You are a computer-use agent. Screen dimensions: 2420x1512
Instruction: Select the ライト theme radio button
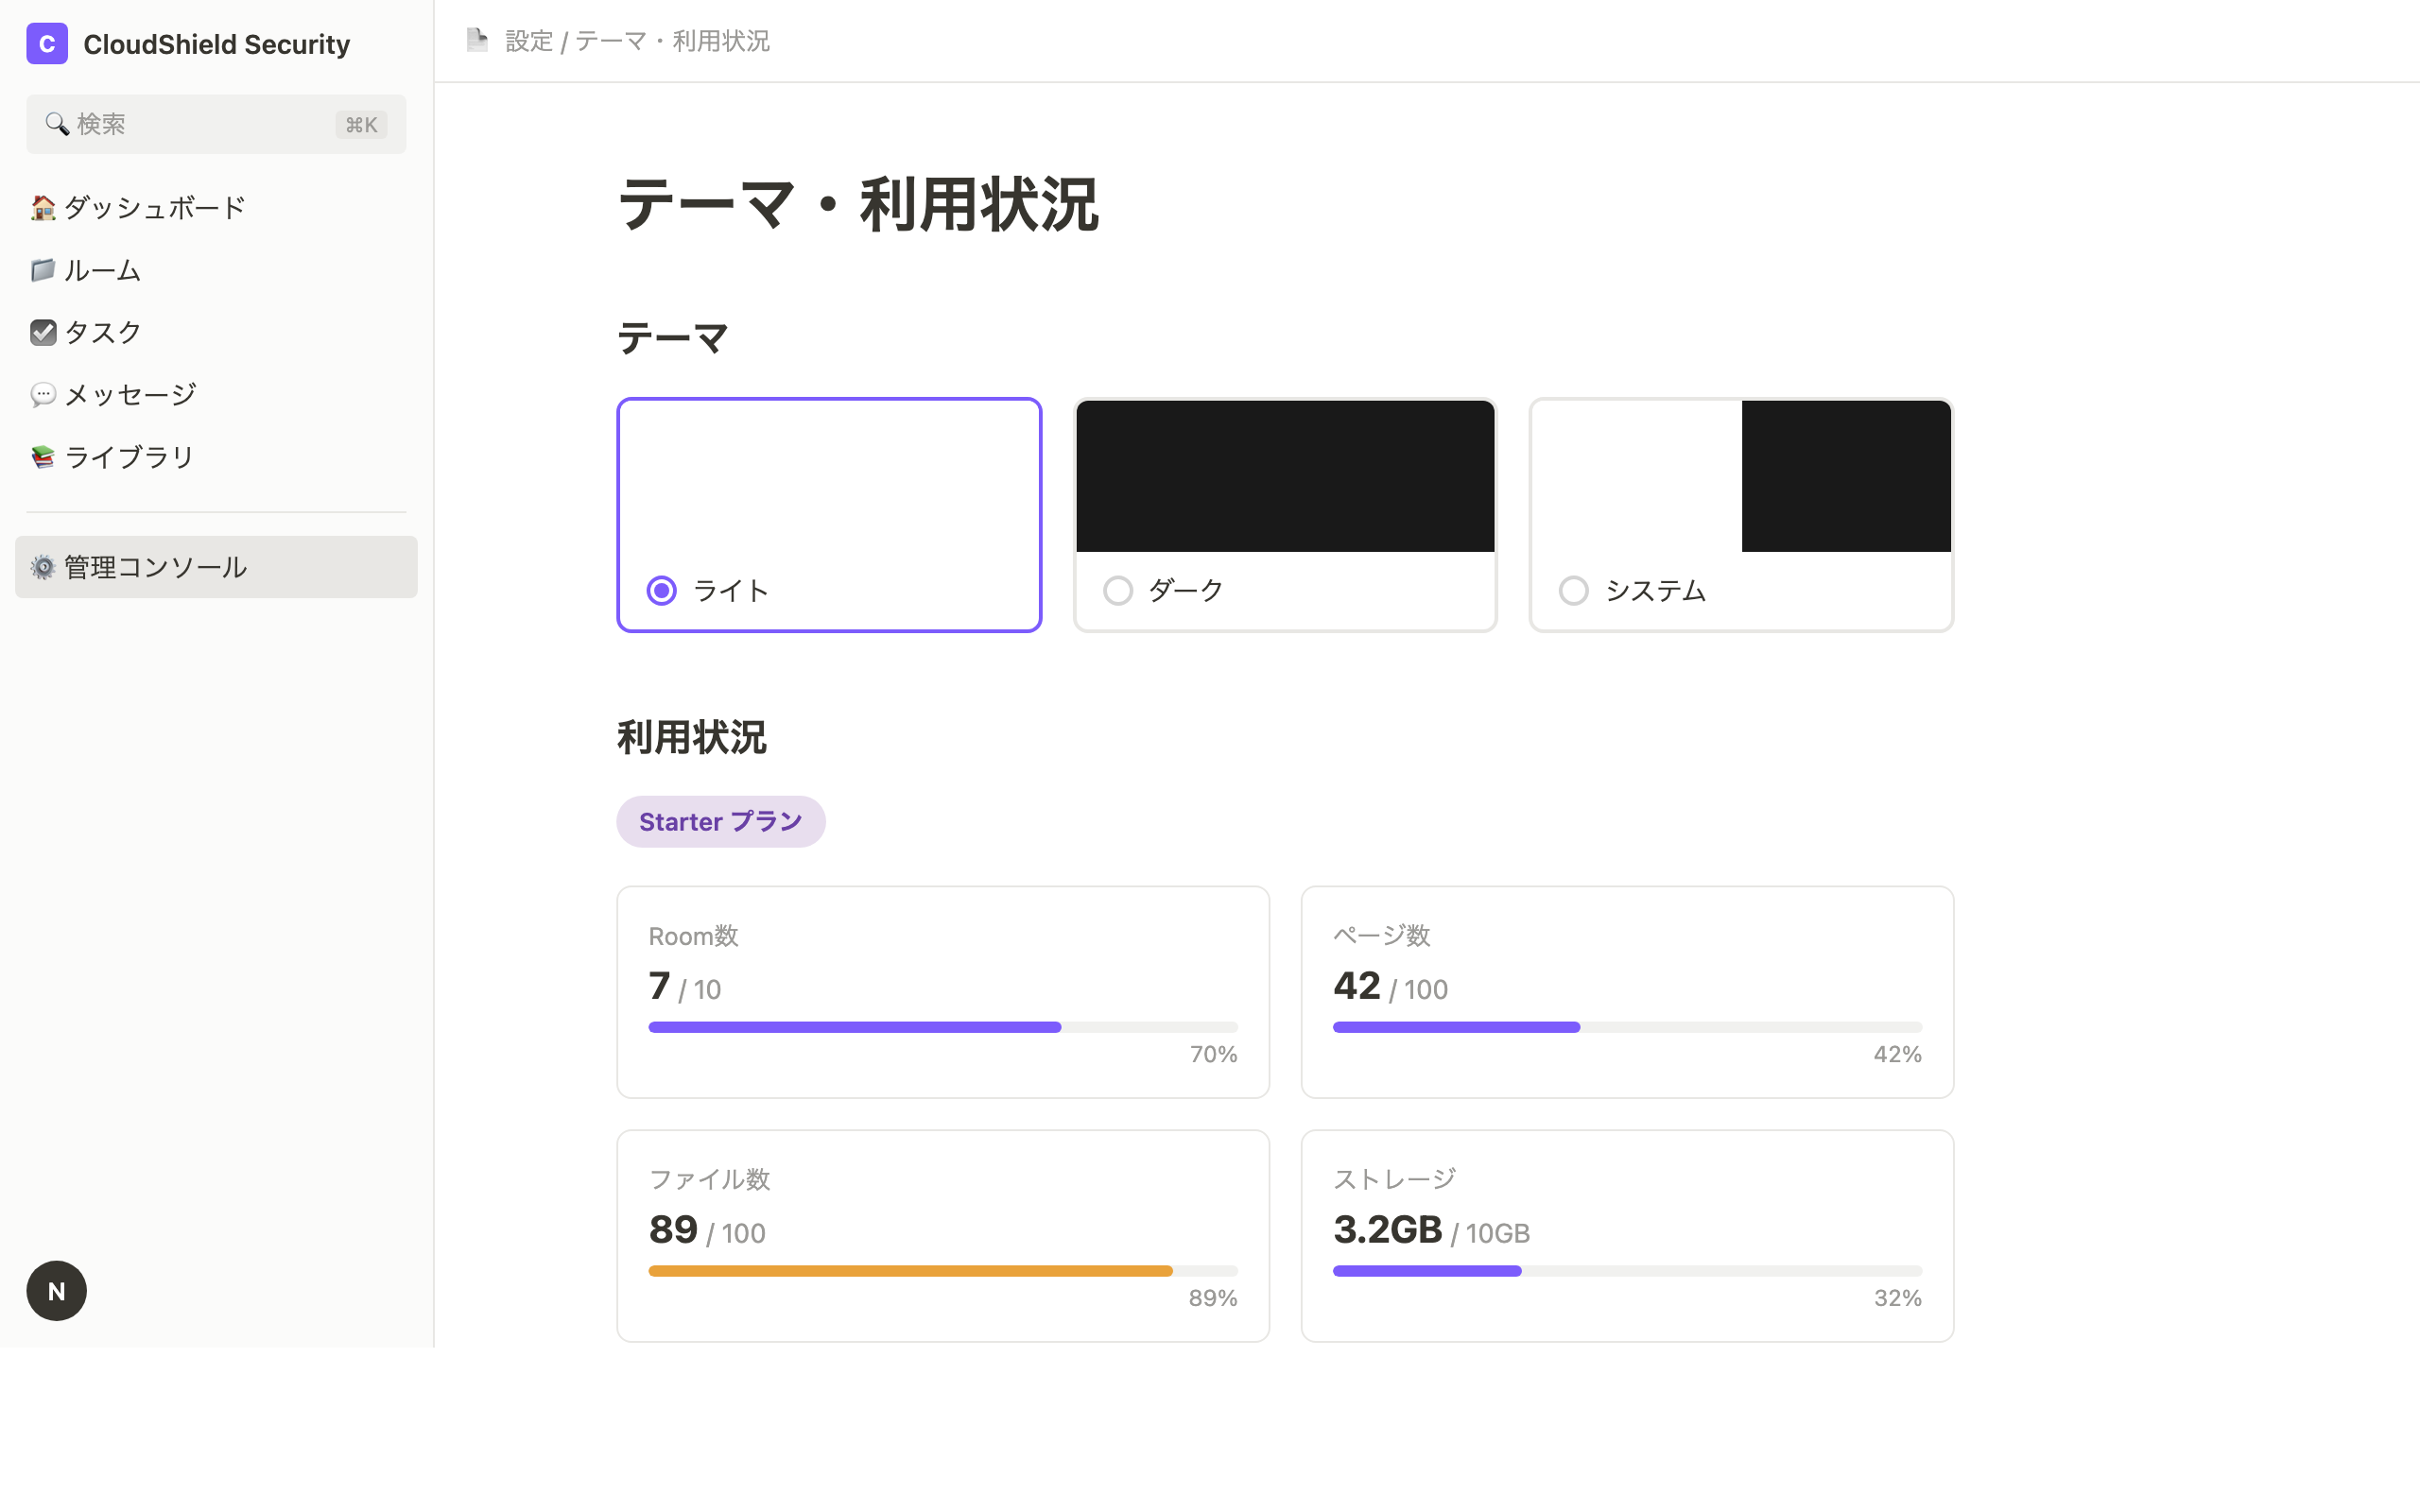661,590
